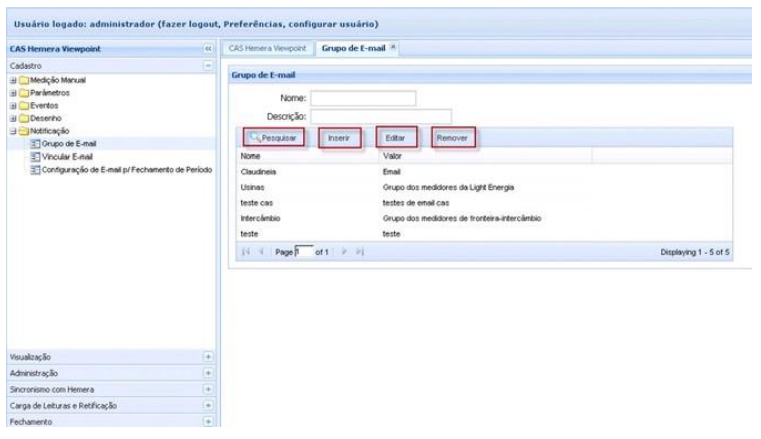Switch to the CAS Hemera Viewpoint tab
761x439 pixels.
267,48
